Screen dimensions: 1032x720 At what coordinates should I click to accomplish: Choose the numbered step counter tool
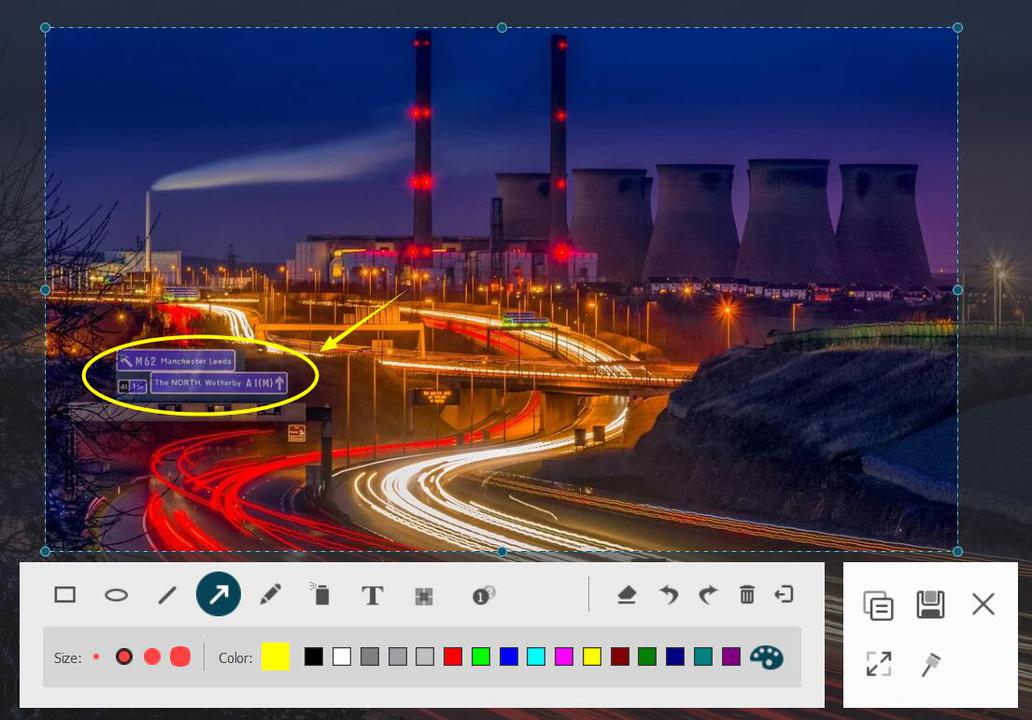(484, 595)
